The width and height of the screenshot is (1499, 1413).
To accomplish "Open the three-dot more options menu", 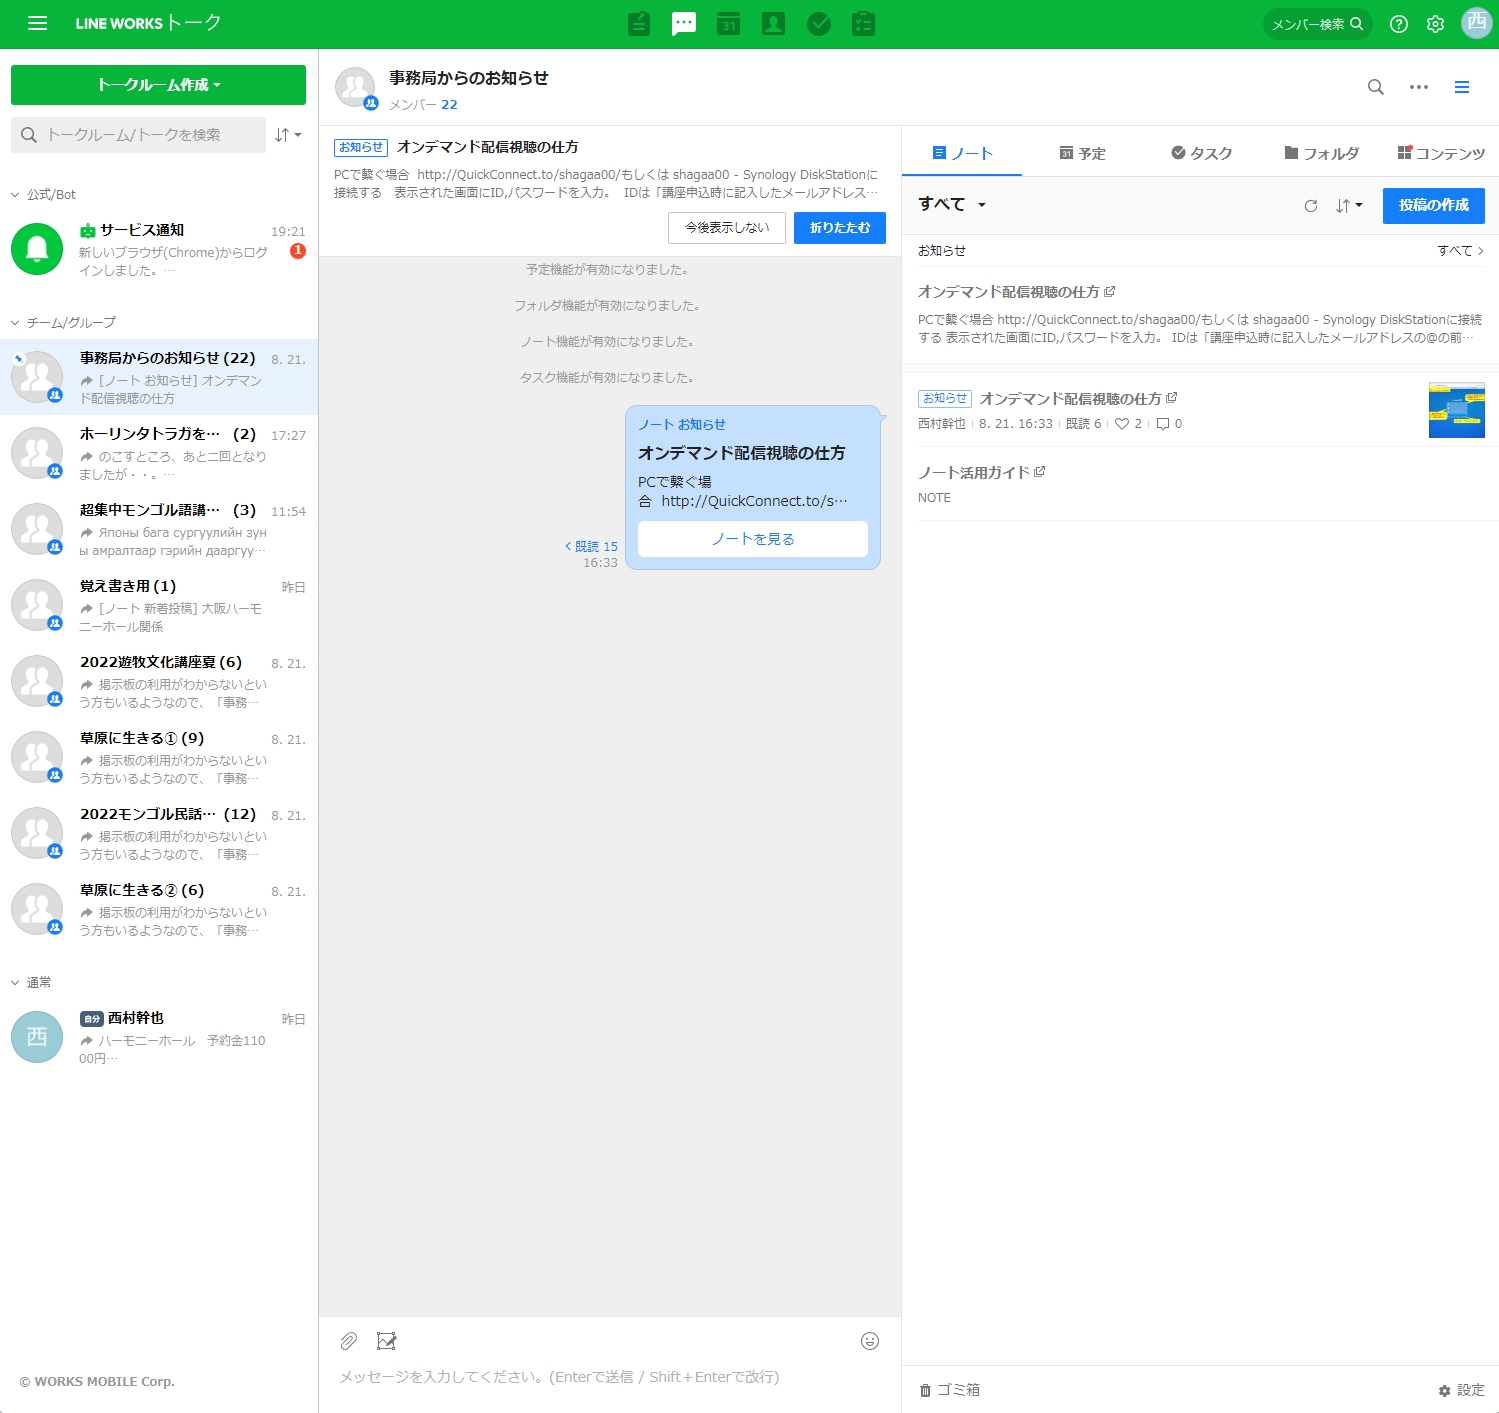I will click(1419, 87).
